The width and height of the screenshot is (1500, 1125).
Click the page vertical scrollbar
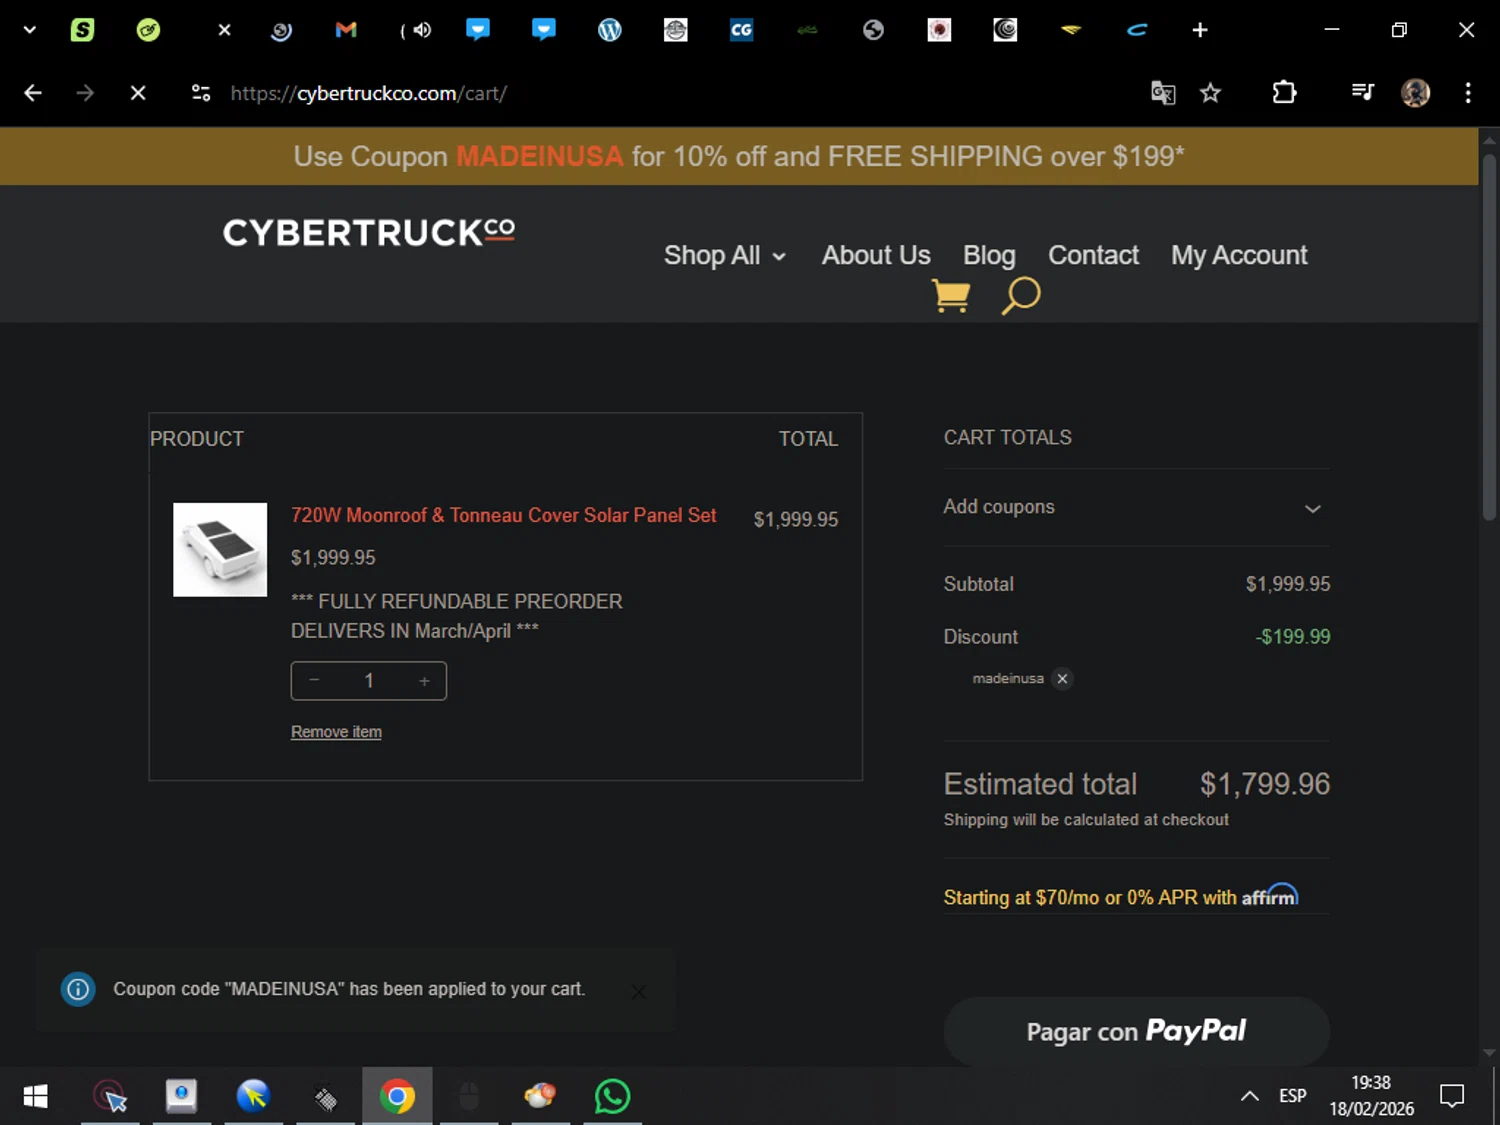(x=1489, y=337)
